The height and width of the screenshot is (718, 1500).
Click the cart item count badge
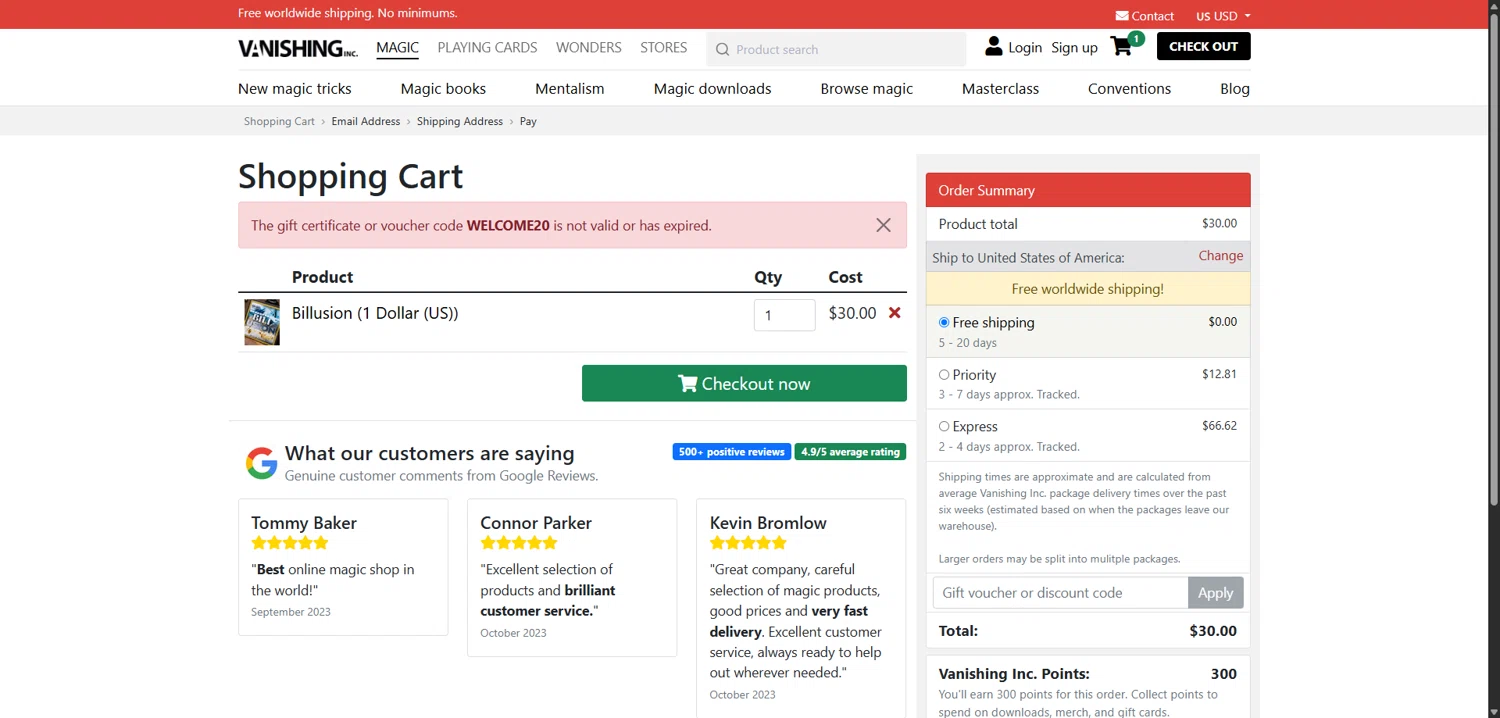click(x=1136, y=39)
